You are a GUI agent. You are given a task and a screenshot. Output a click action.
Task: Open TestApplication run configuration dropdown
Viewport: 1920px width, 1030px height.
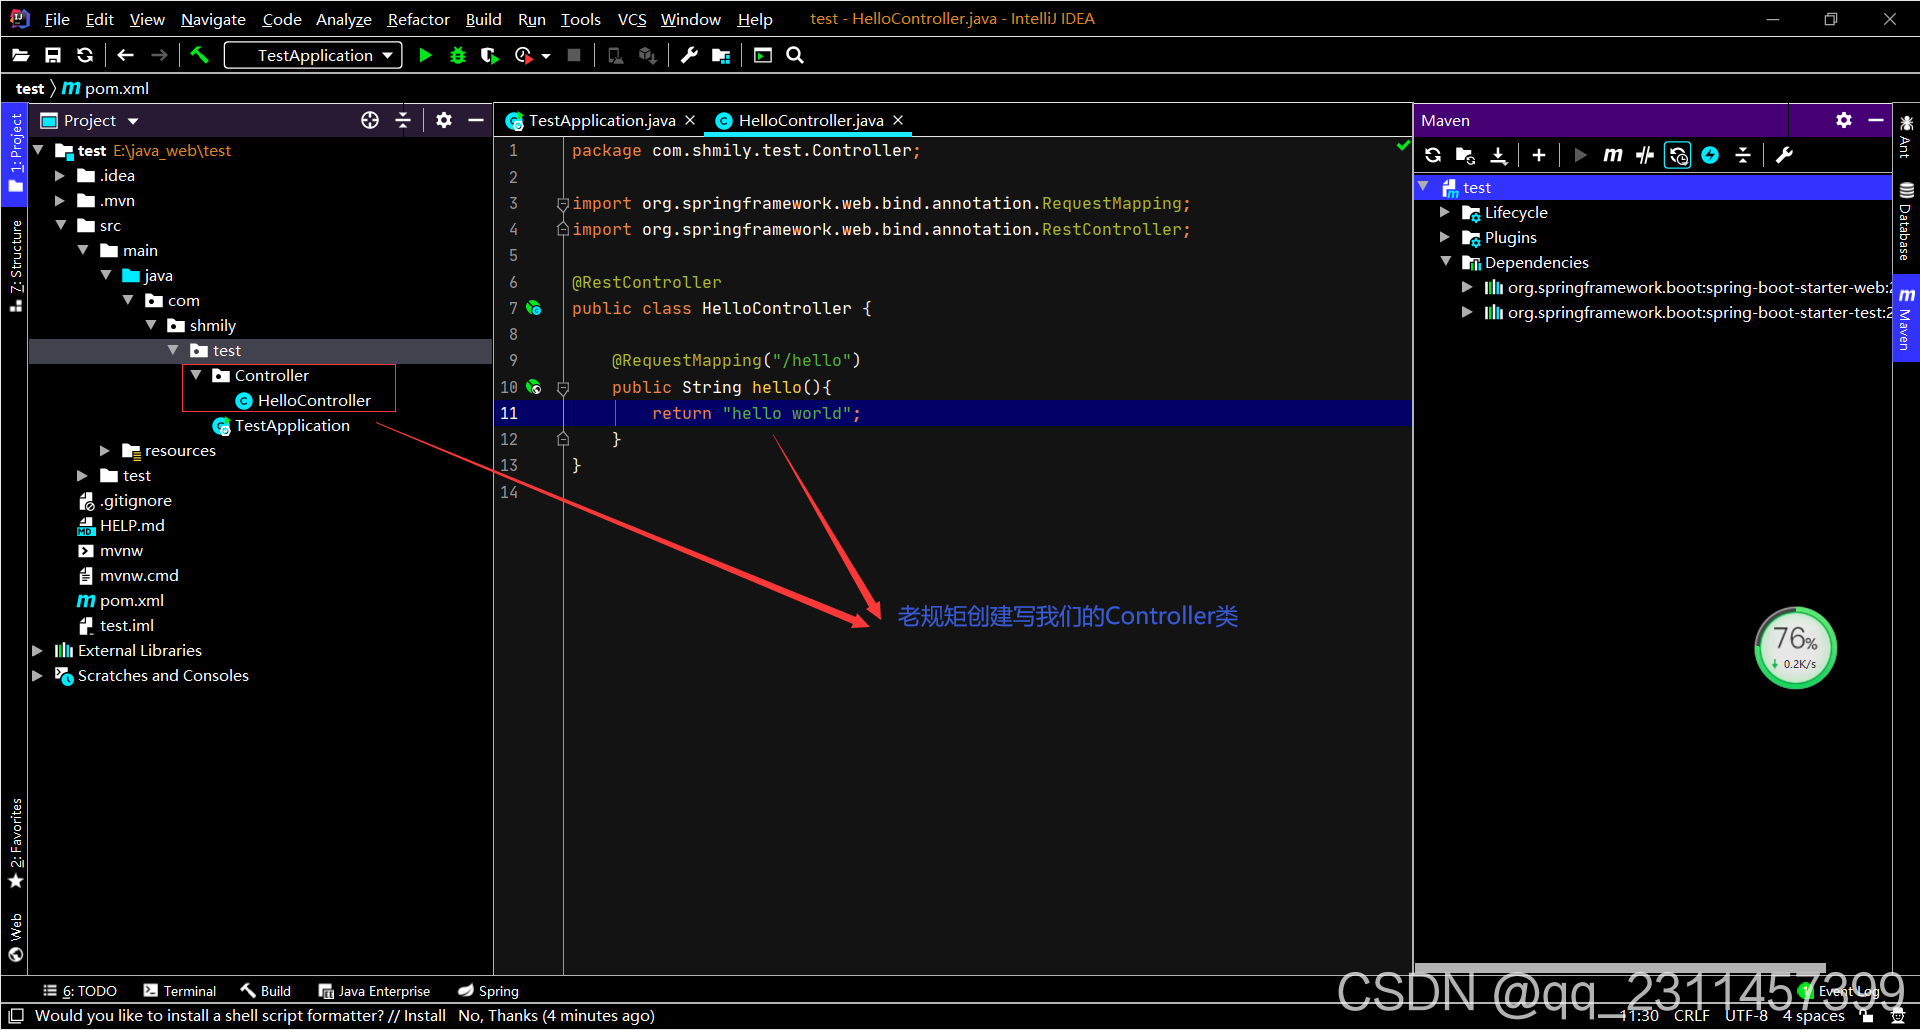coord(313,56)
